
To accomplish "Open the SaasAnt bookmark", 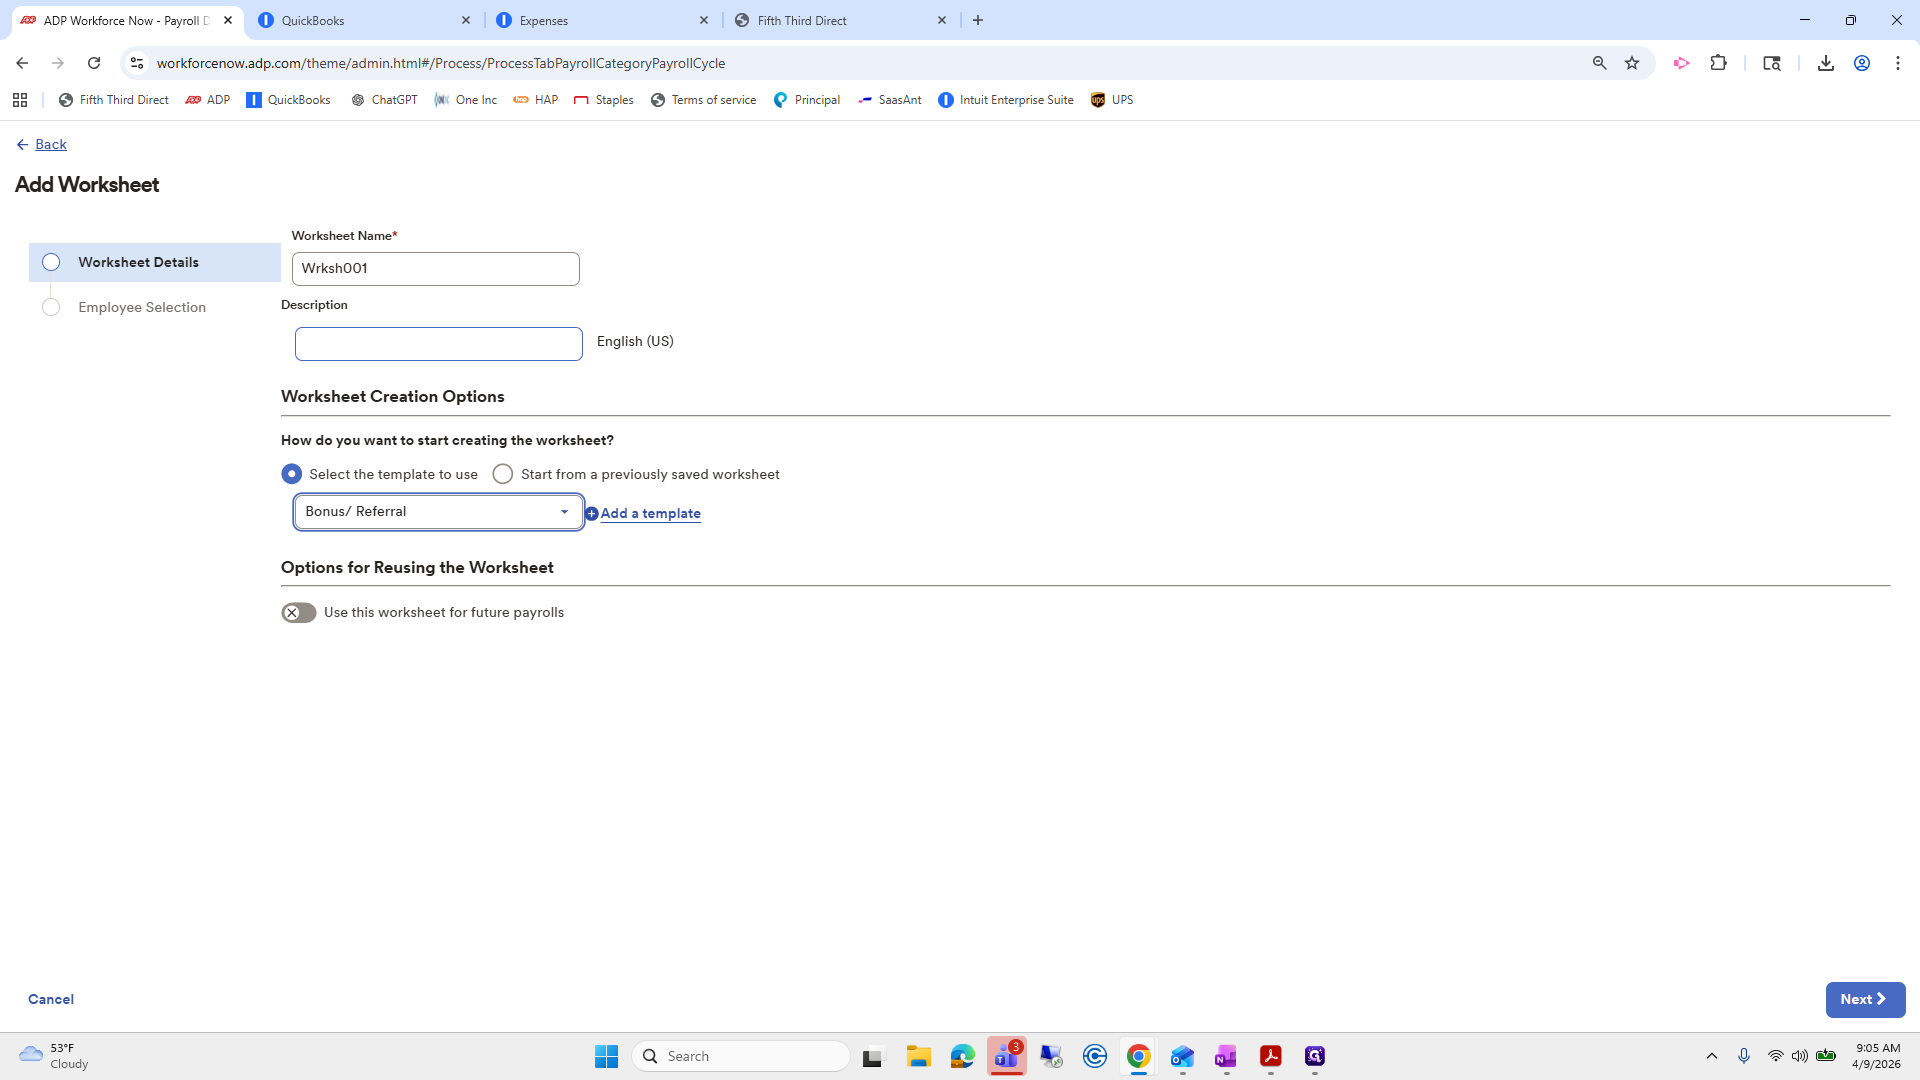I will (x=890, y=100).
